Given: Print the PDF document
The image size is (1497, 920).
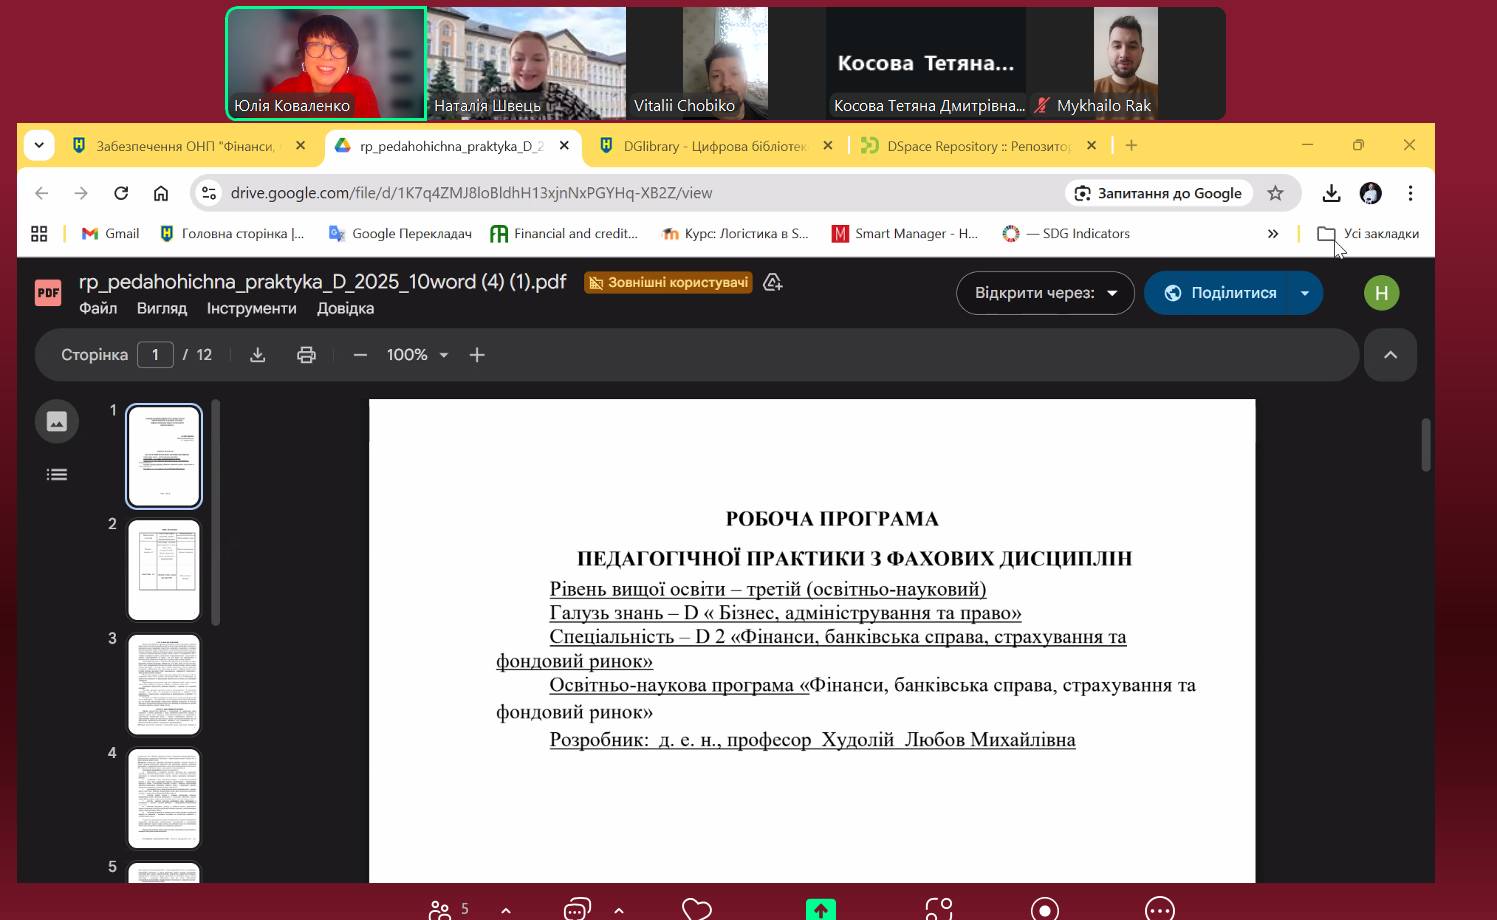Looking at the screenshot, I should coord(306,355).
